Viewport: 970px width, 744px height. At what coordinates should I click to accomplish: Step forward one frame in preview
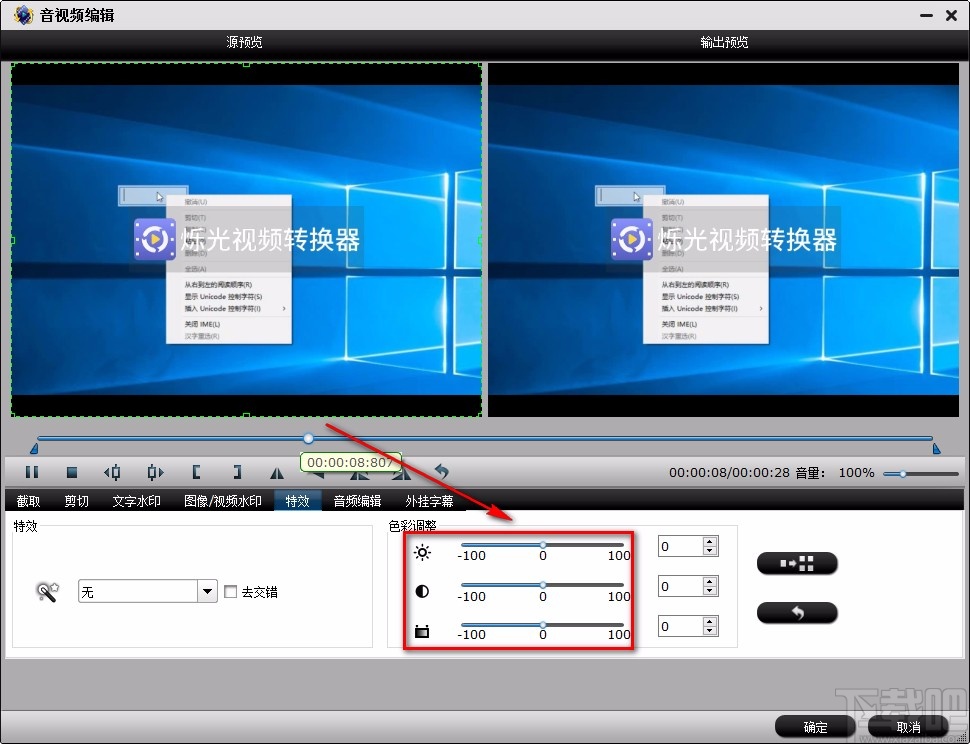tap(155, 471)
